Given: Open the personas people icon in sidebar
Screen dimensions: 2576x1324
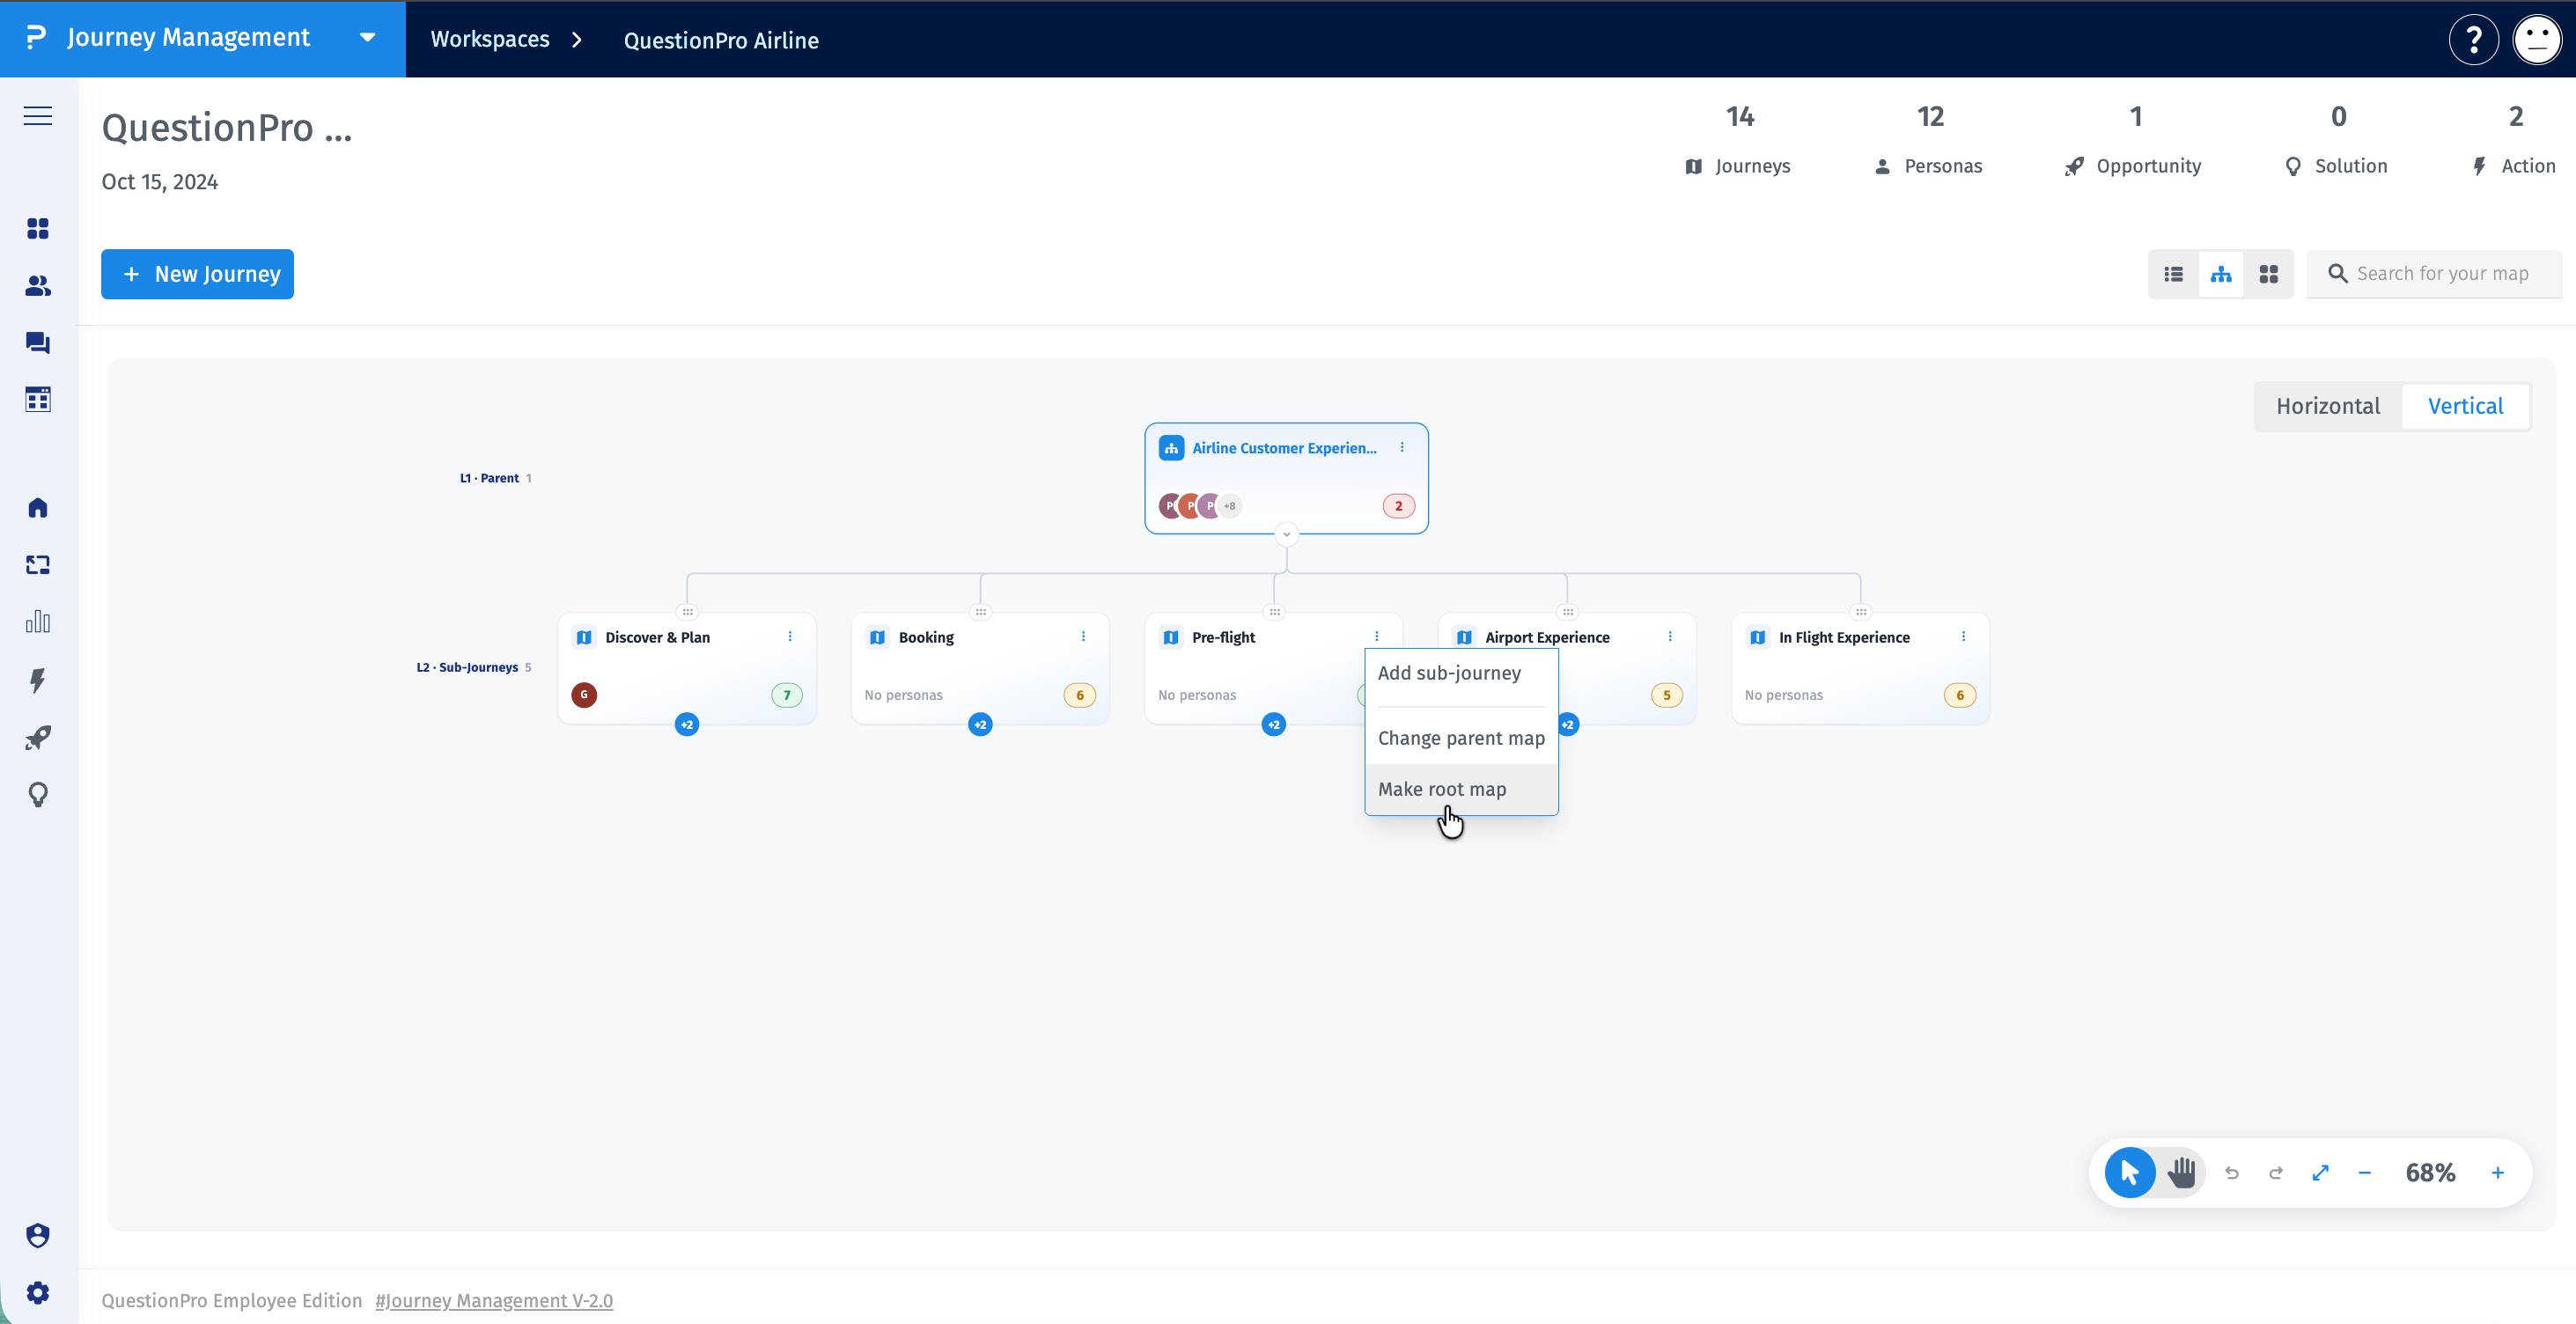Looking at the screenshot, I should point(38,286).
